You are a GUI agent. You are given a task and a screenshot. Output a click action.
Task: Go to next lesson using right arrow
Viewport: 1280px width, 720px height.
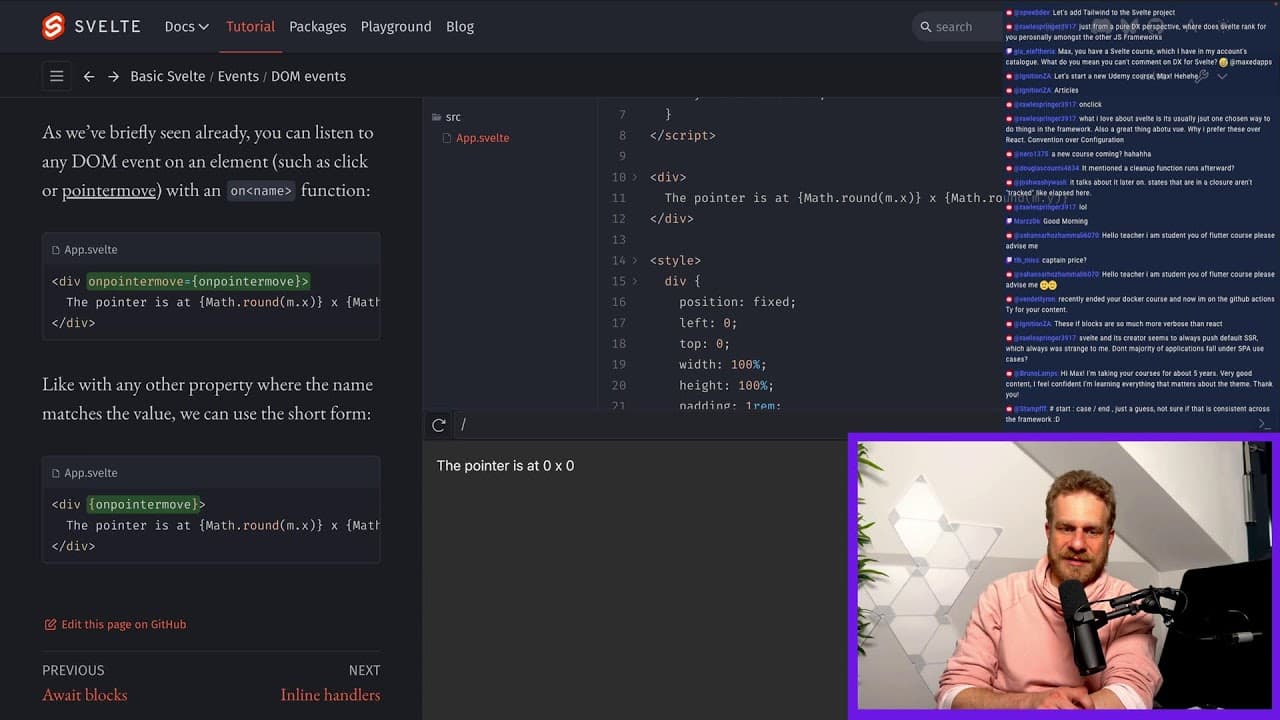coord(113,76)
